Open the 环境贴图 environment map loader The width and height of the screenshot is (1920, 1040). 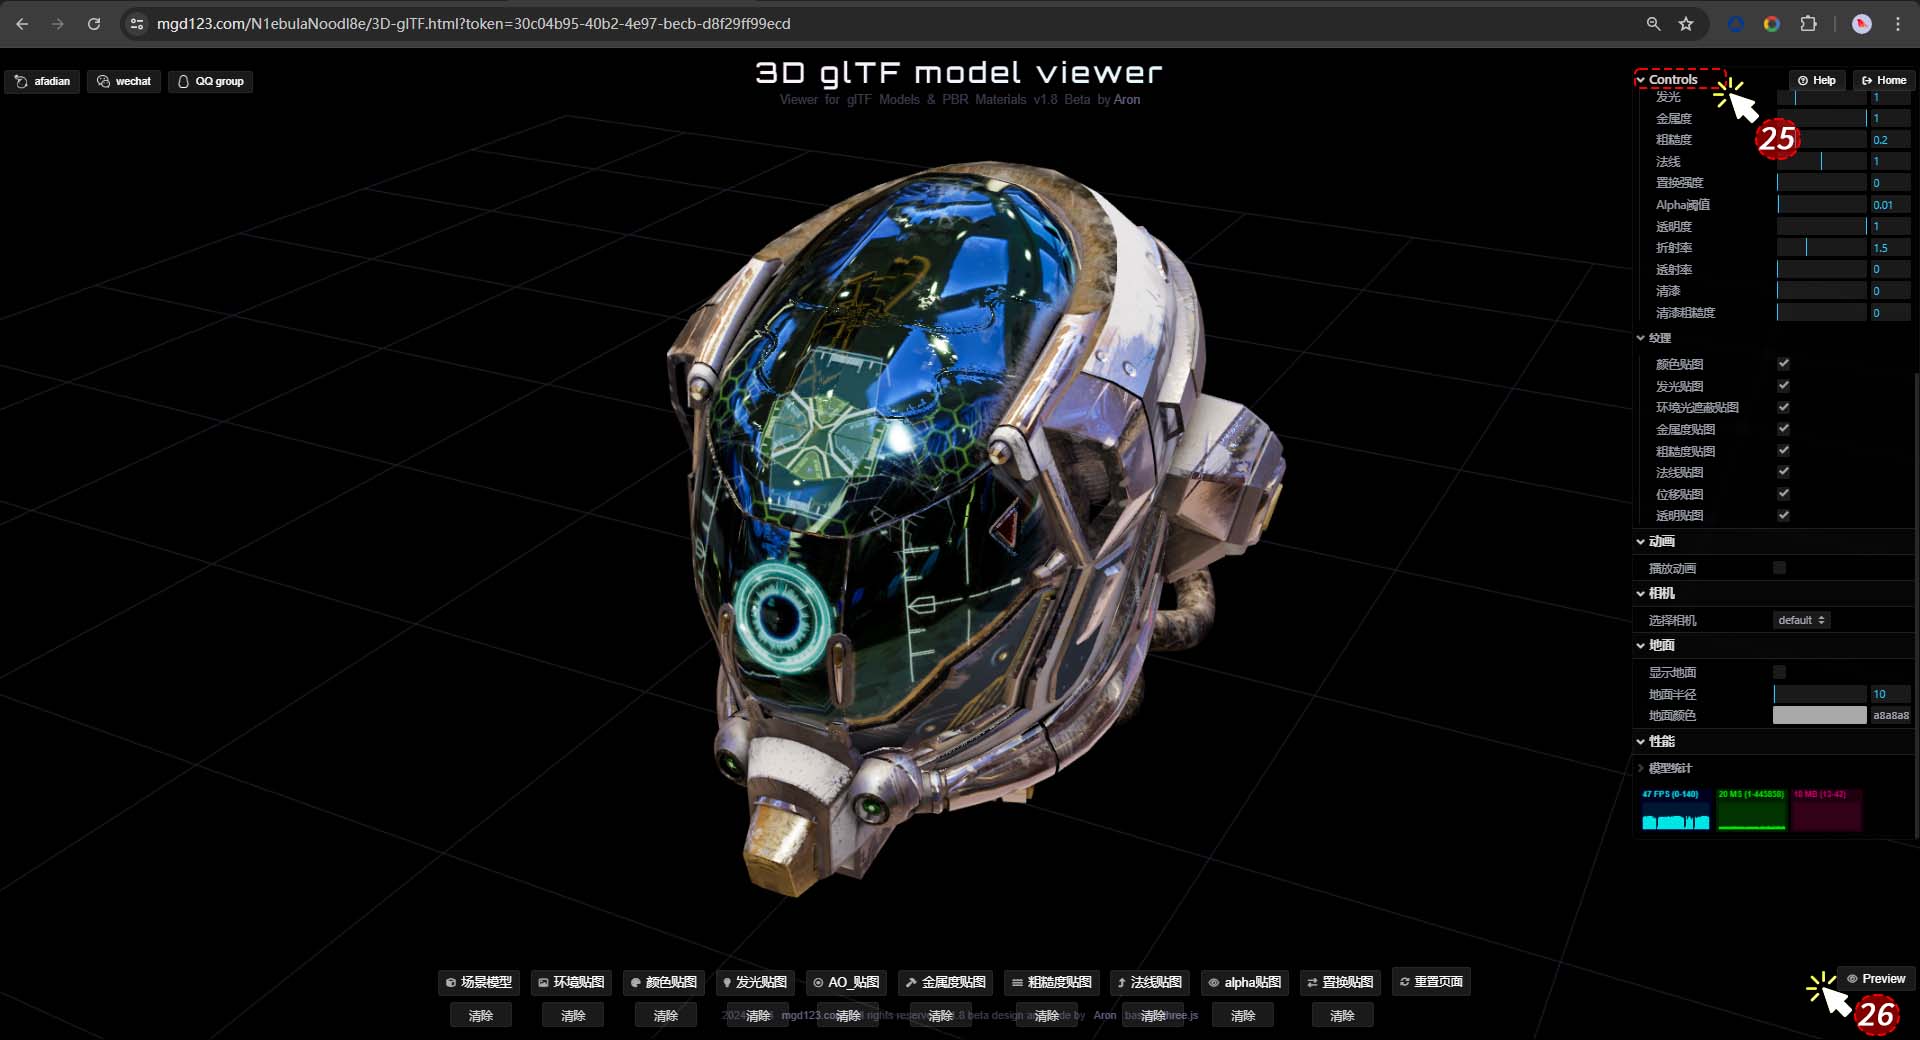point(571,982)
